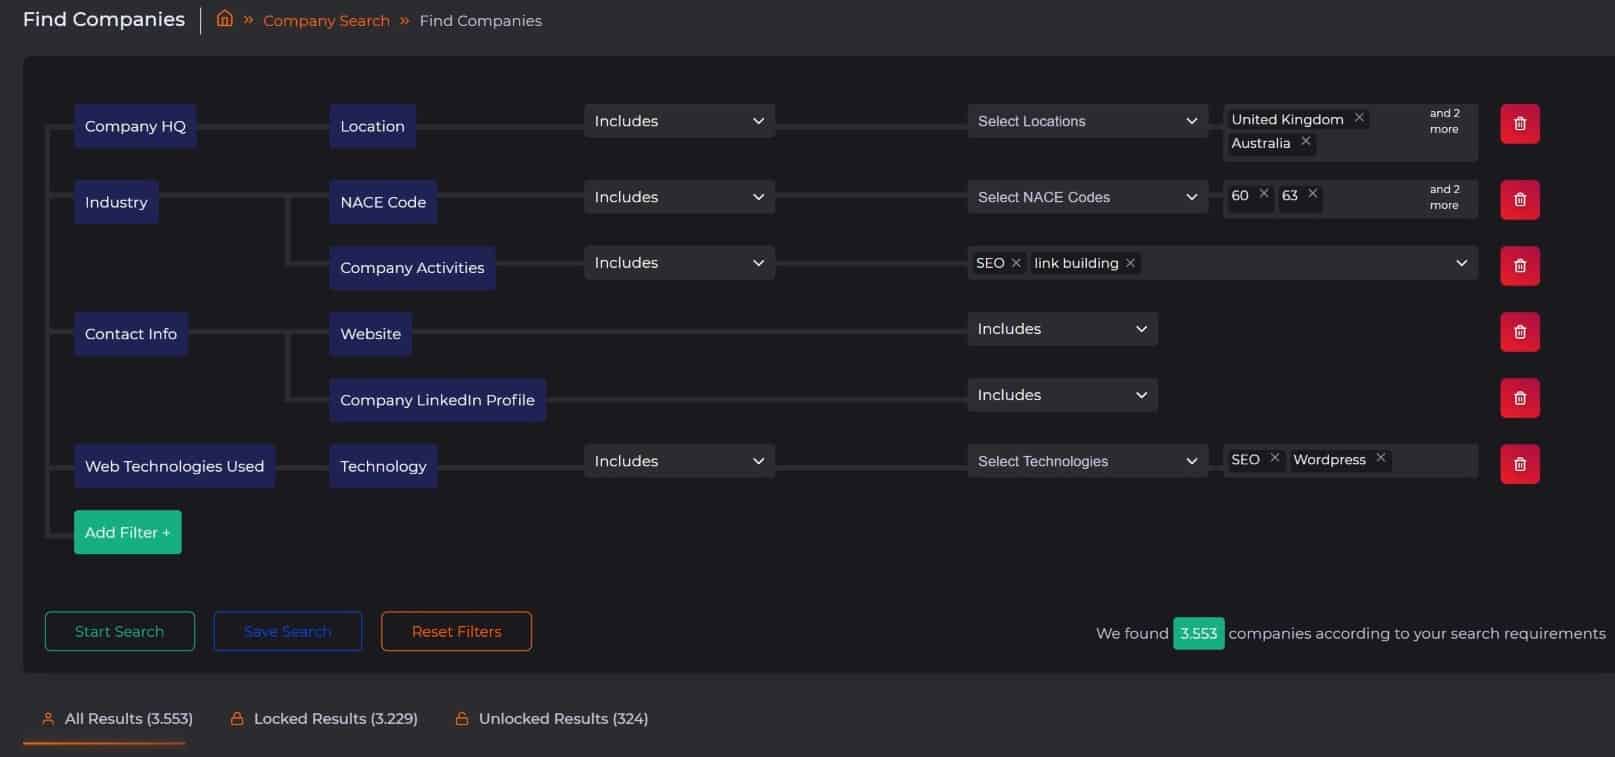Delete the NACE Code filter row

(1519, 200)
